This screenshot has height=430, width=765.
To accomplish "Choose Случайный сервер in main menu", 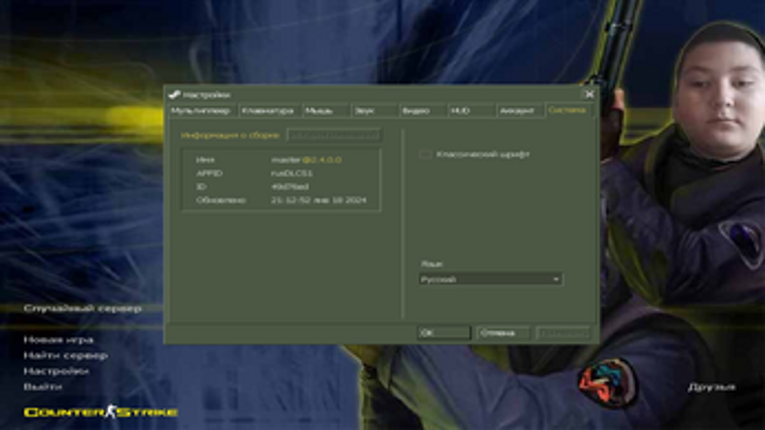I will [x=82, y=308].
